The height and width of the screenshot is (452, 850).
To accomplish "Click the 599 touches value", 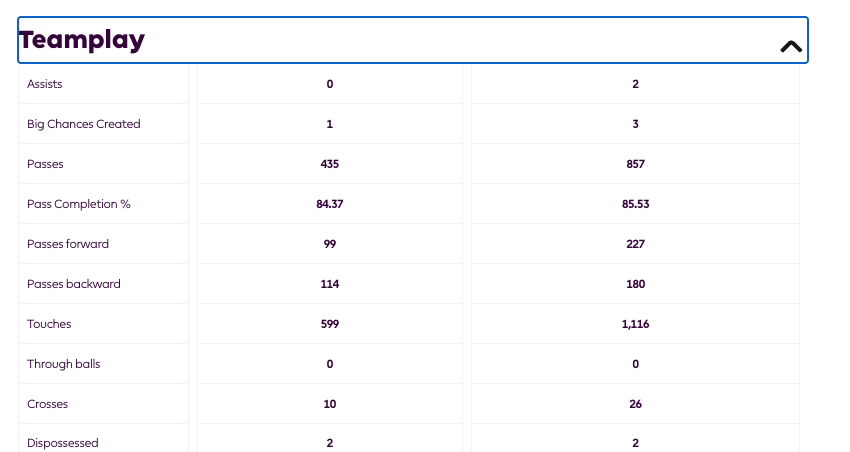I will tap(330, 324).
